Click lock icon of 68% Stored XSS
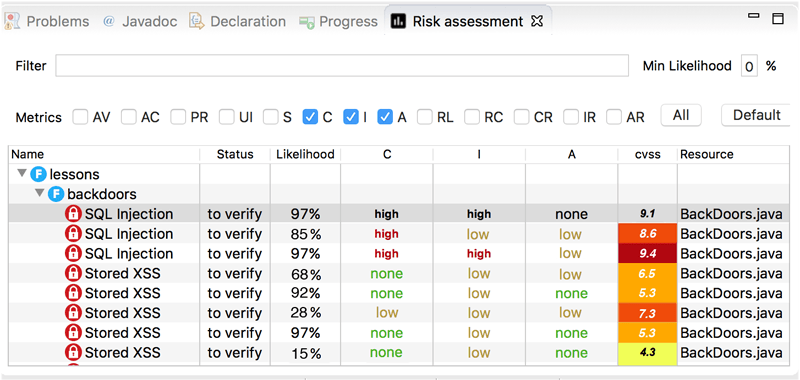800x380 pixels. click(x=73, y=273)
